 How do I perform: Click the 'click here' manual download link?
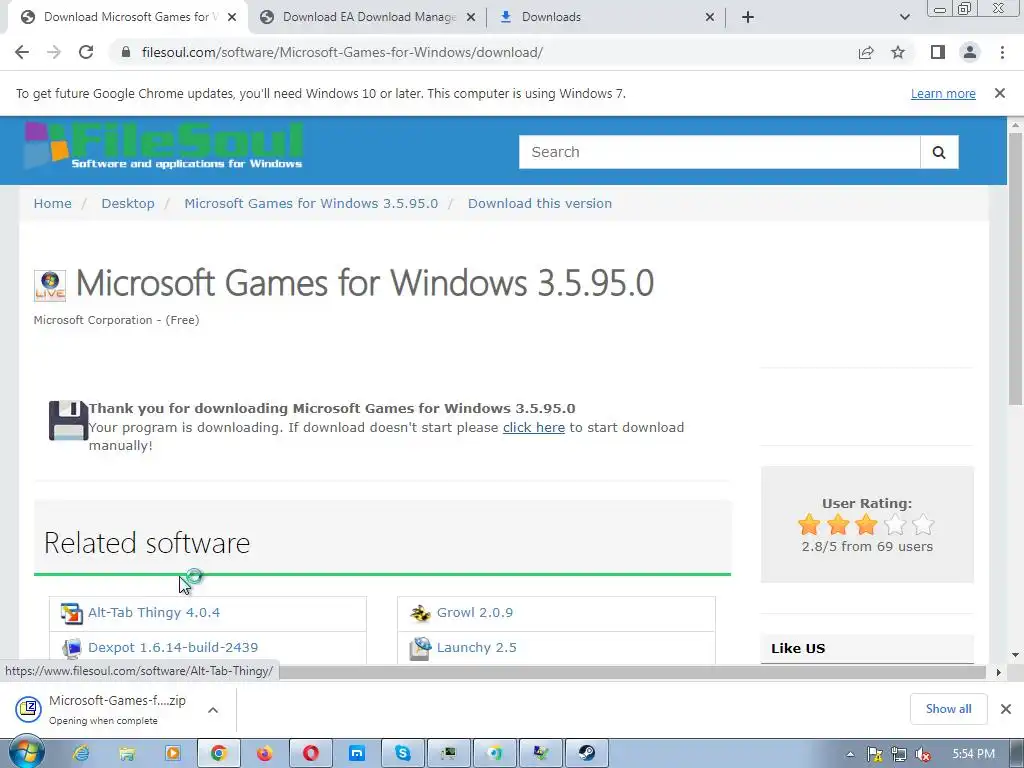(534, 427)
